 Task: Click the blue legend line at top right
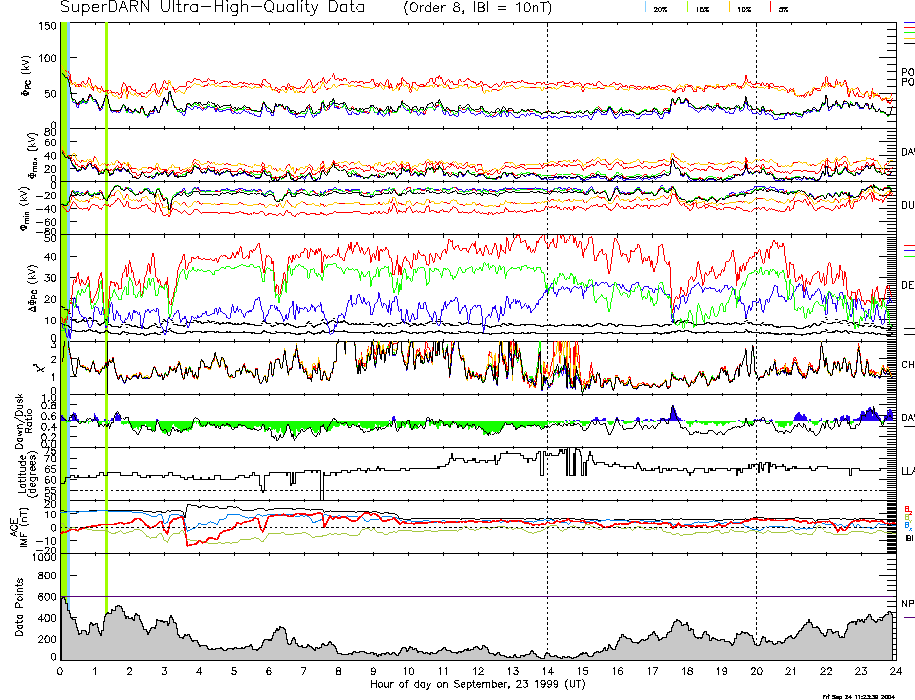[x=908, y=23]
